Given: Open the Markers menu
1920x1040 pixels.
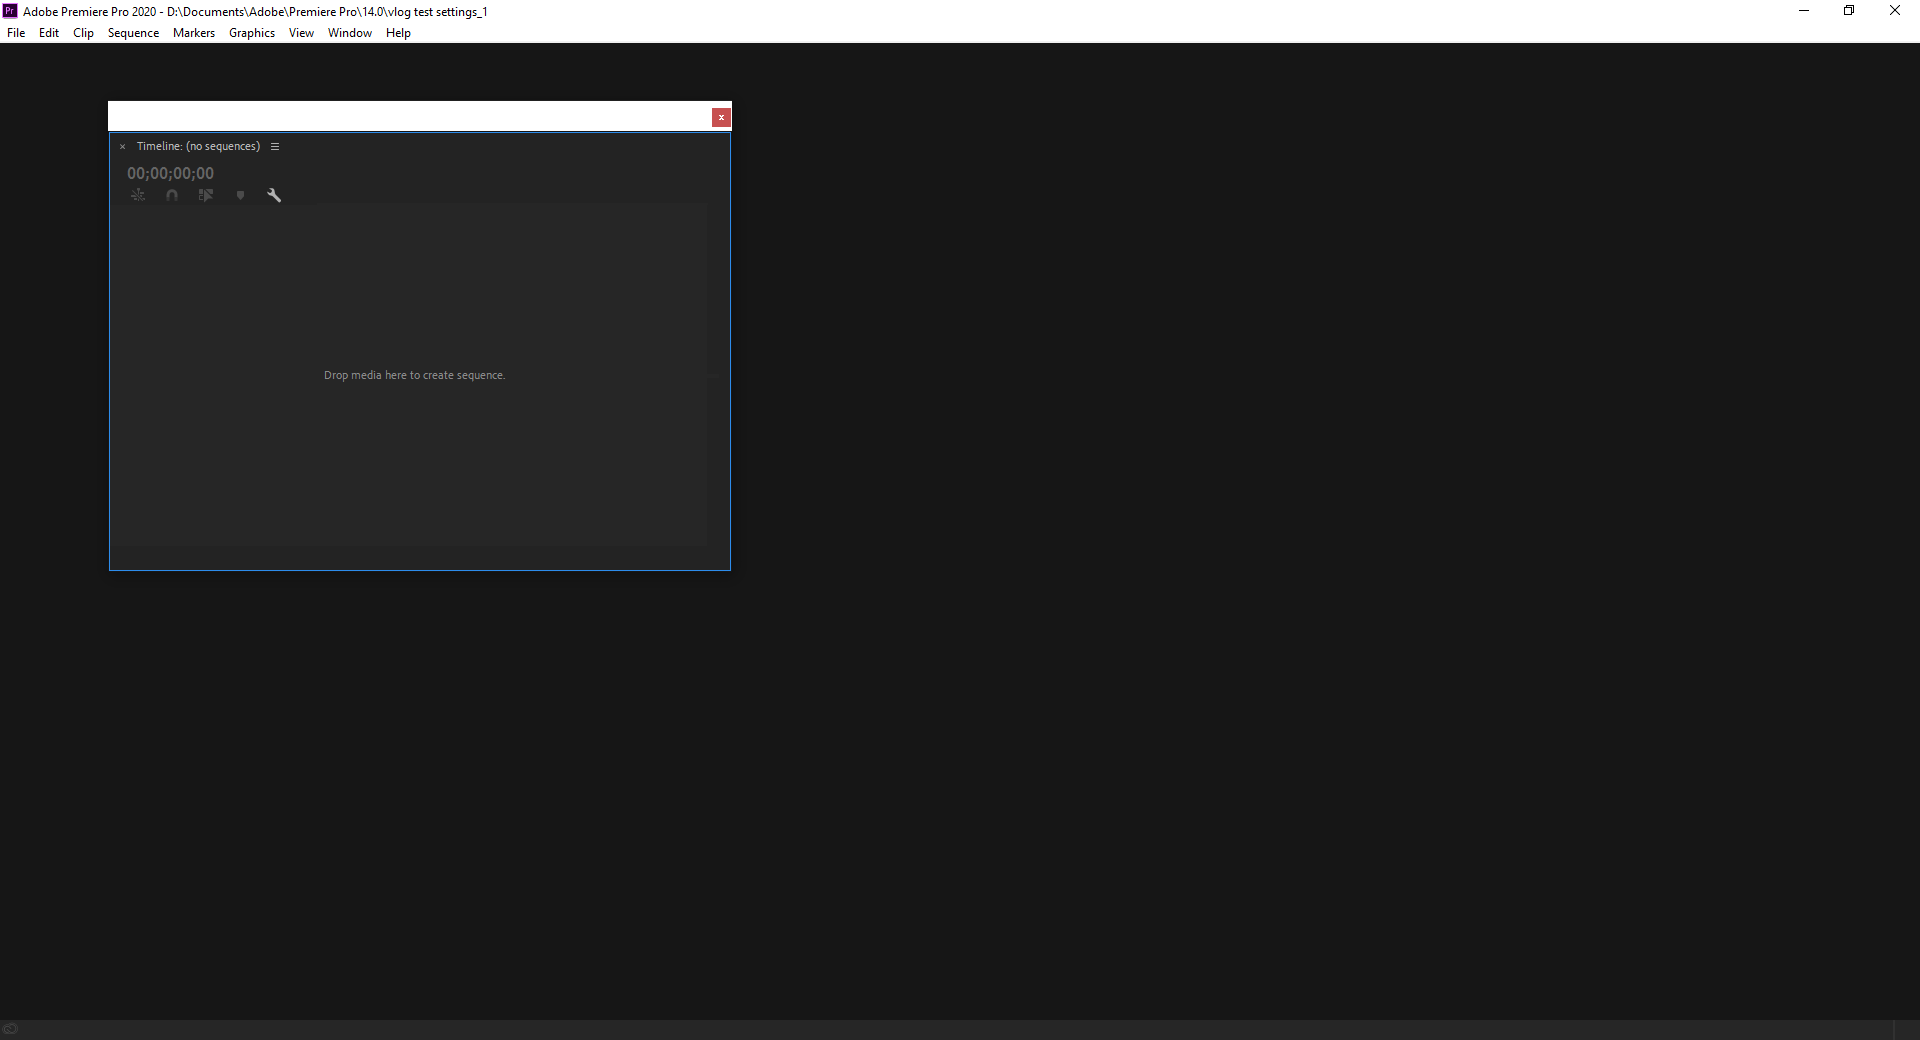Looking at the screenshot, I should tap(194, 33).
